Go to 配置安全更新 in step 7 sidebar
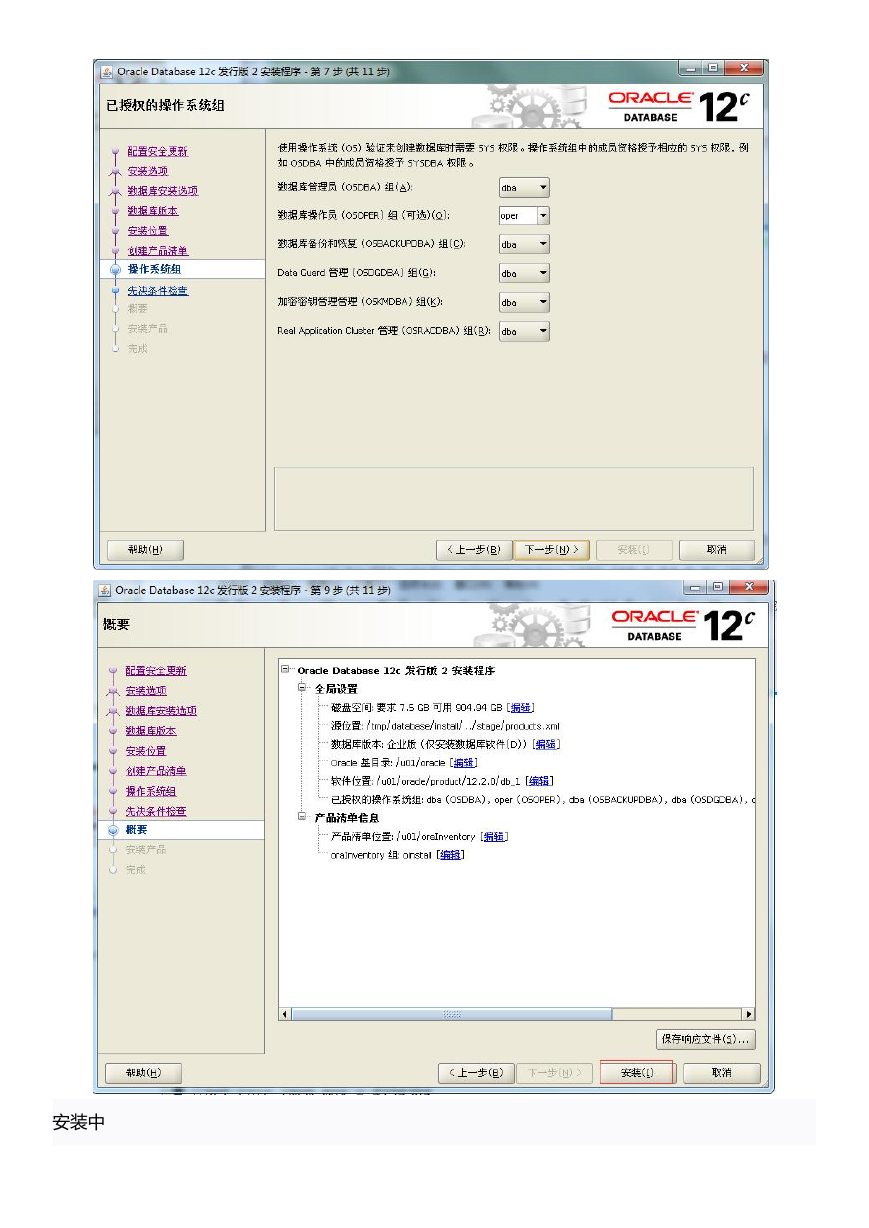The height and width of the screenshot is (1228, 869). (157, 152)
